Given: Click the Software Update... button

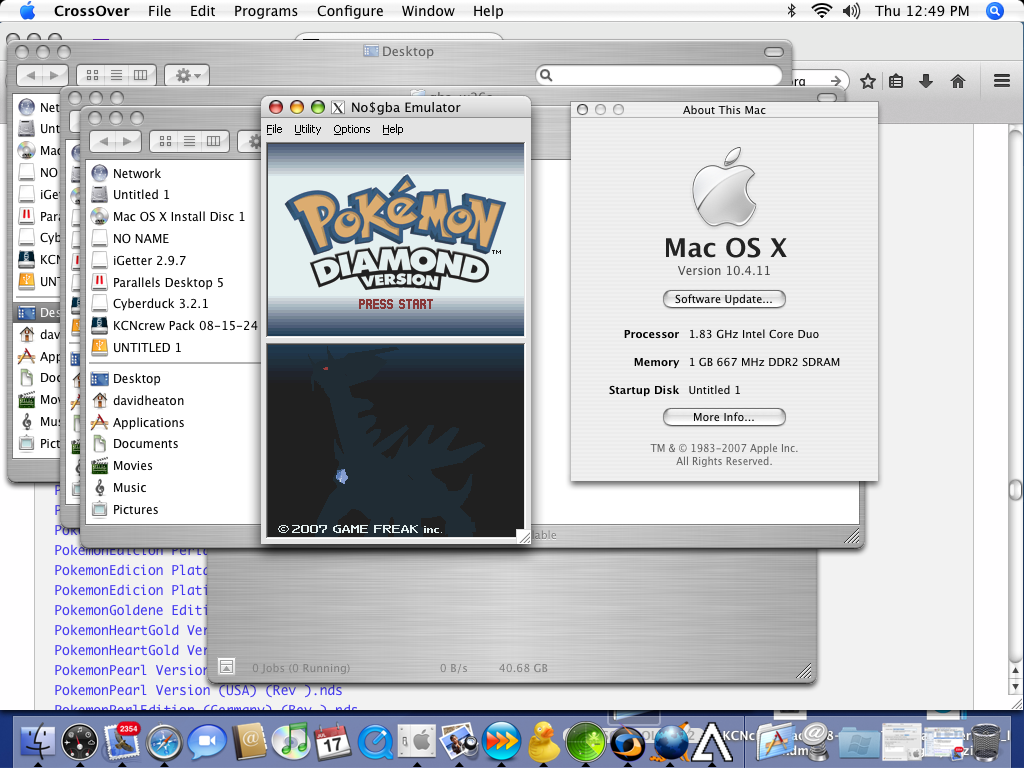Looking at the screenshot, I should click(x=724, y=299).
